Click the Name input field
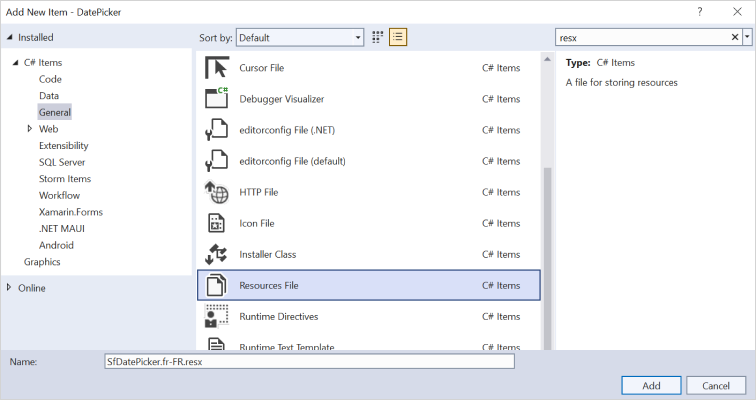 (310, 361)
